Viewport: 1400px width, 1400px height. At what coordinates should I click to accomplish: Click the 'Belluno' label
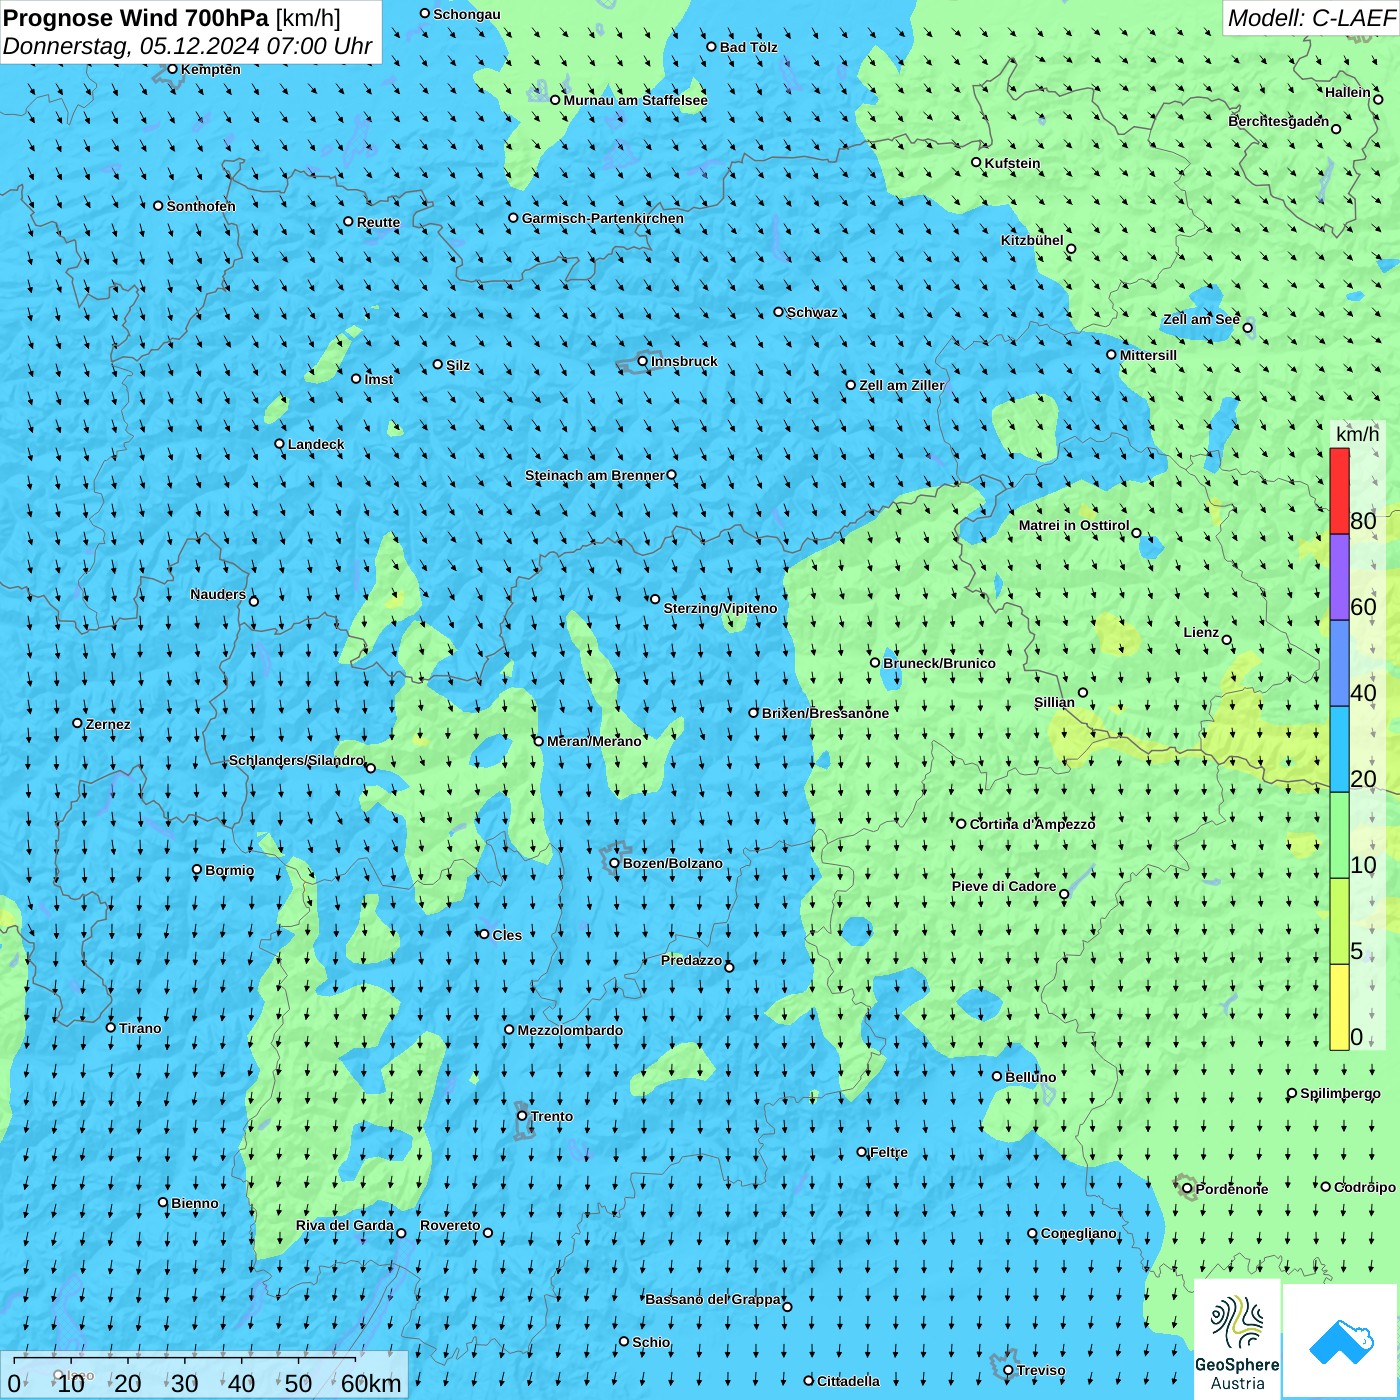point(1031,1077)
